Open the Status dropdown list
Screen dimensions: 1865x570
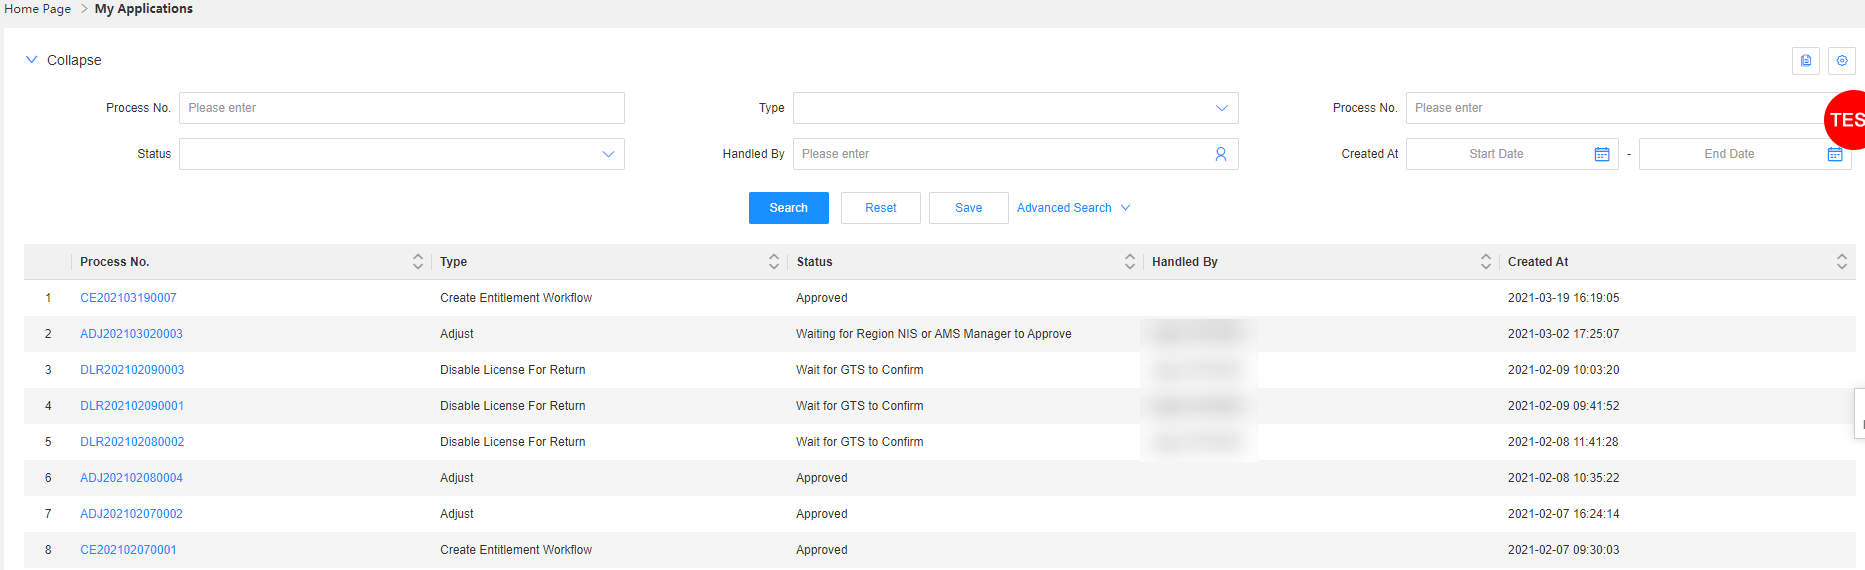(x=401, y=154)
